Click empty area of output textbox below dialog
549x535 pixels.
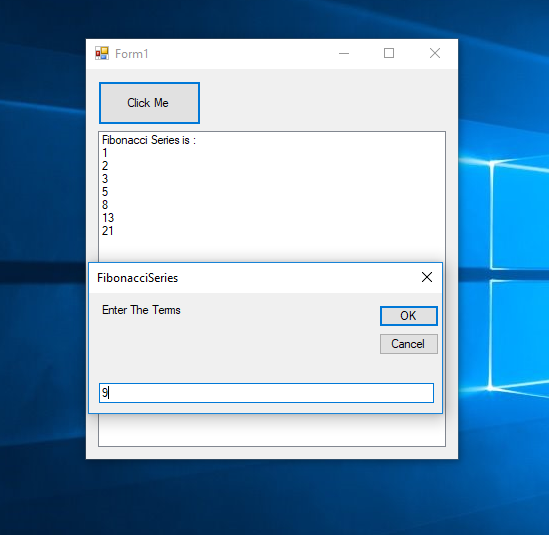click(272, 430)
